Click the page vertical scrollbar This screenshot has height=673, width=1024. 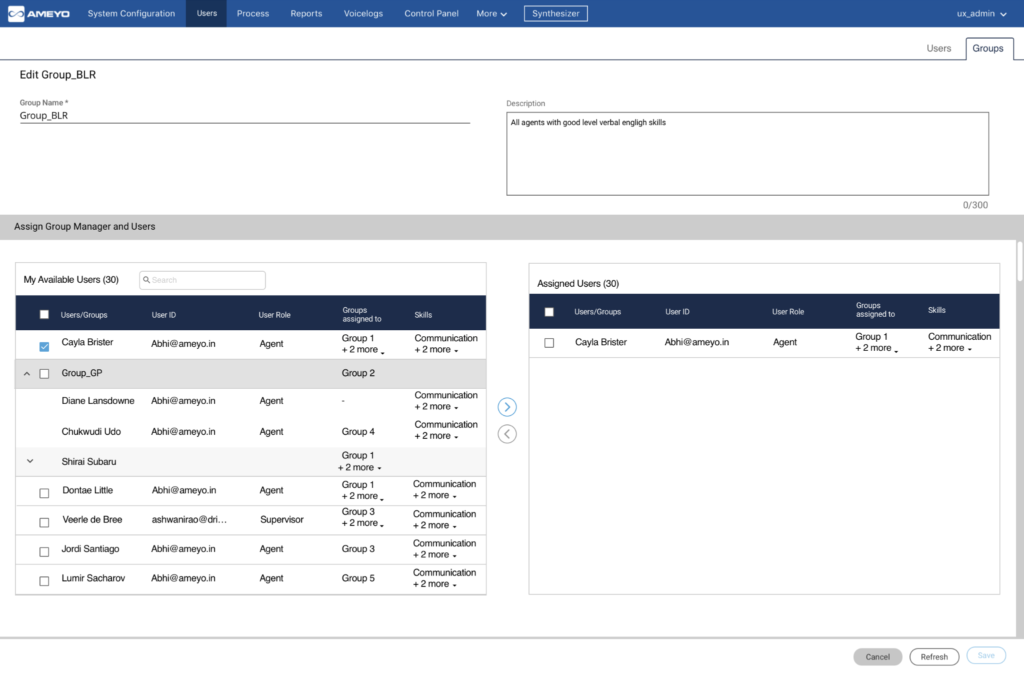1019,261
